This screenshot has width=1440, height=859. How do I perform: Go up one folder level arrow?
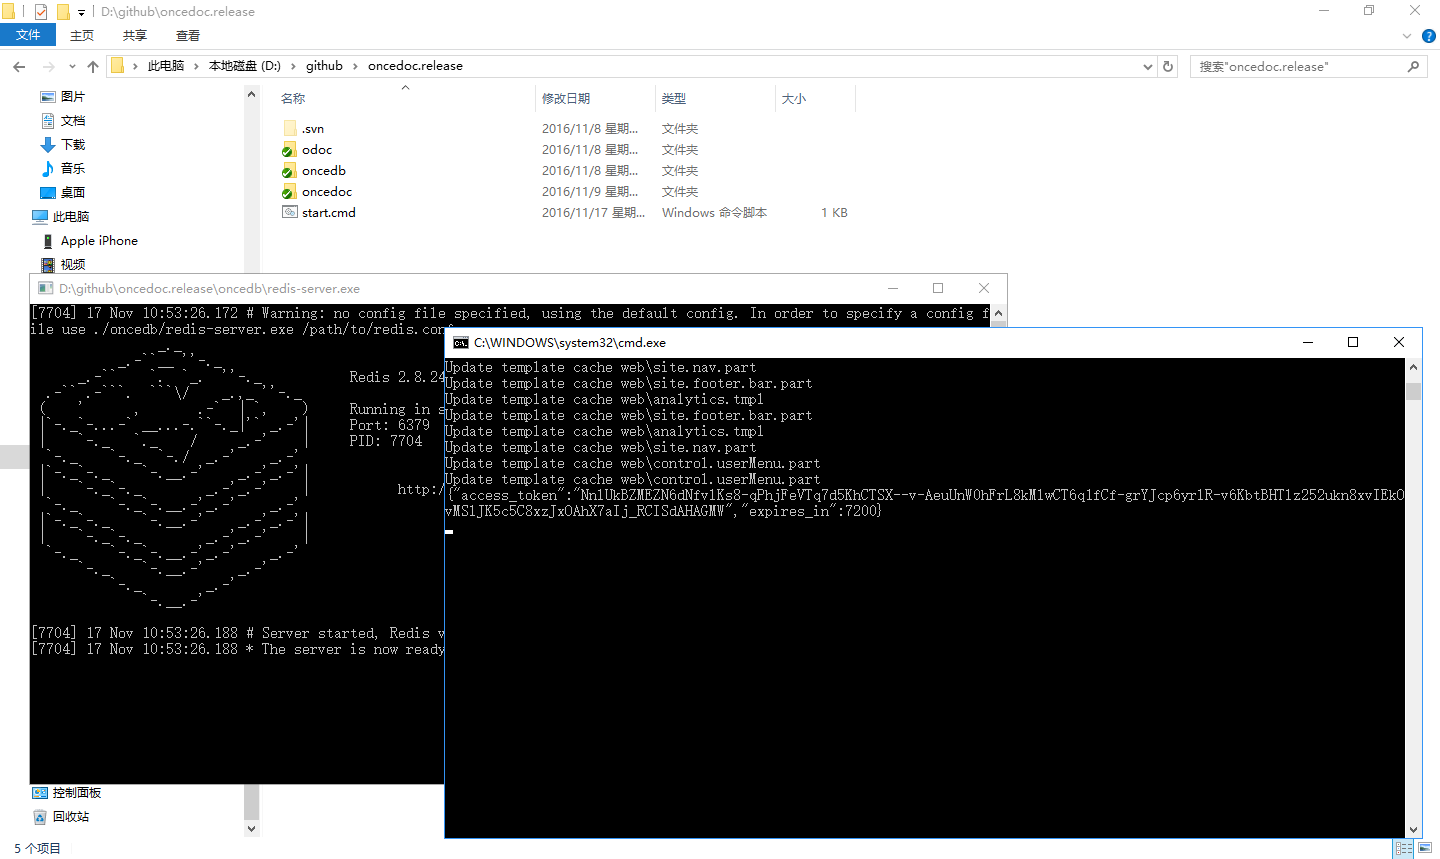(x=93, y=66)
